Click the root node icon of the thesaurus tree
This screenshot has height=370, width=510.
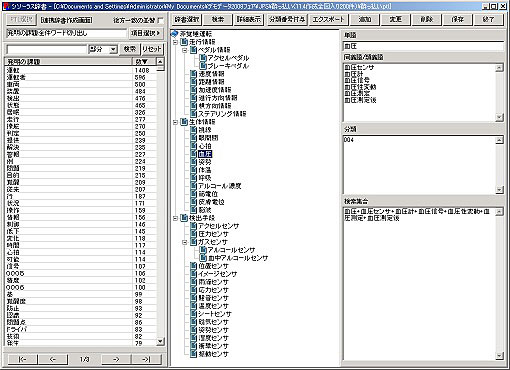(x=175, y=34)
